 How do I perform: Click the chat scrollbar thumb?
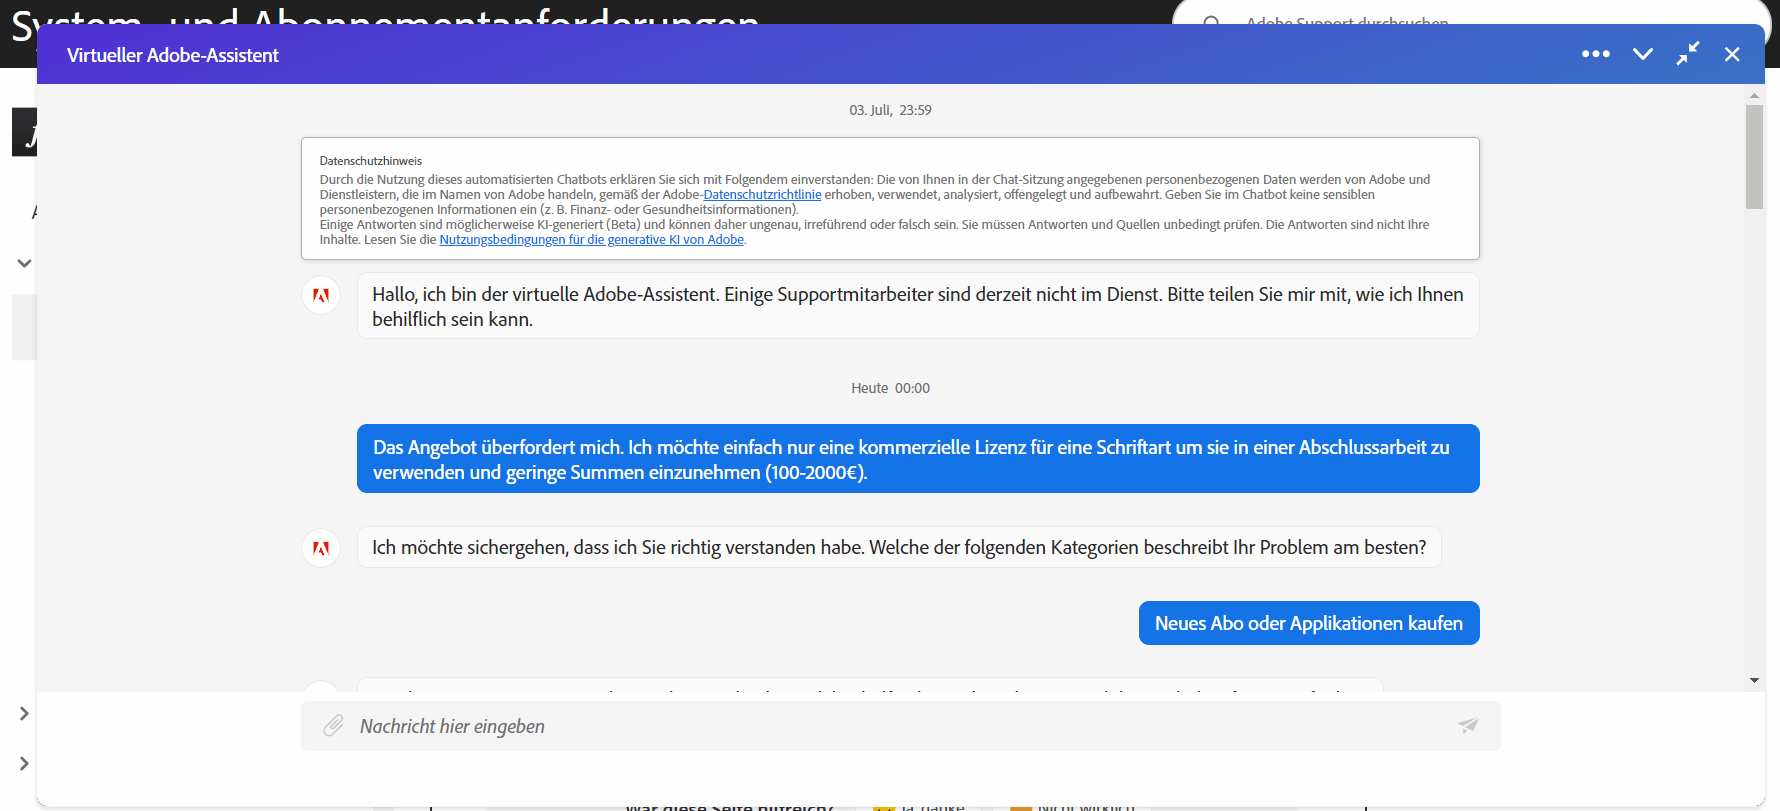click(x=1754, y=157)
